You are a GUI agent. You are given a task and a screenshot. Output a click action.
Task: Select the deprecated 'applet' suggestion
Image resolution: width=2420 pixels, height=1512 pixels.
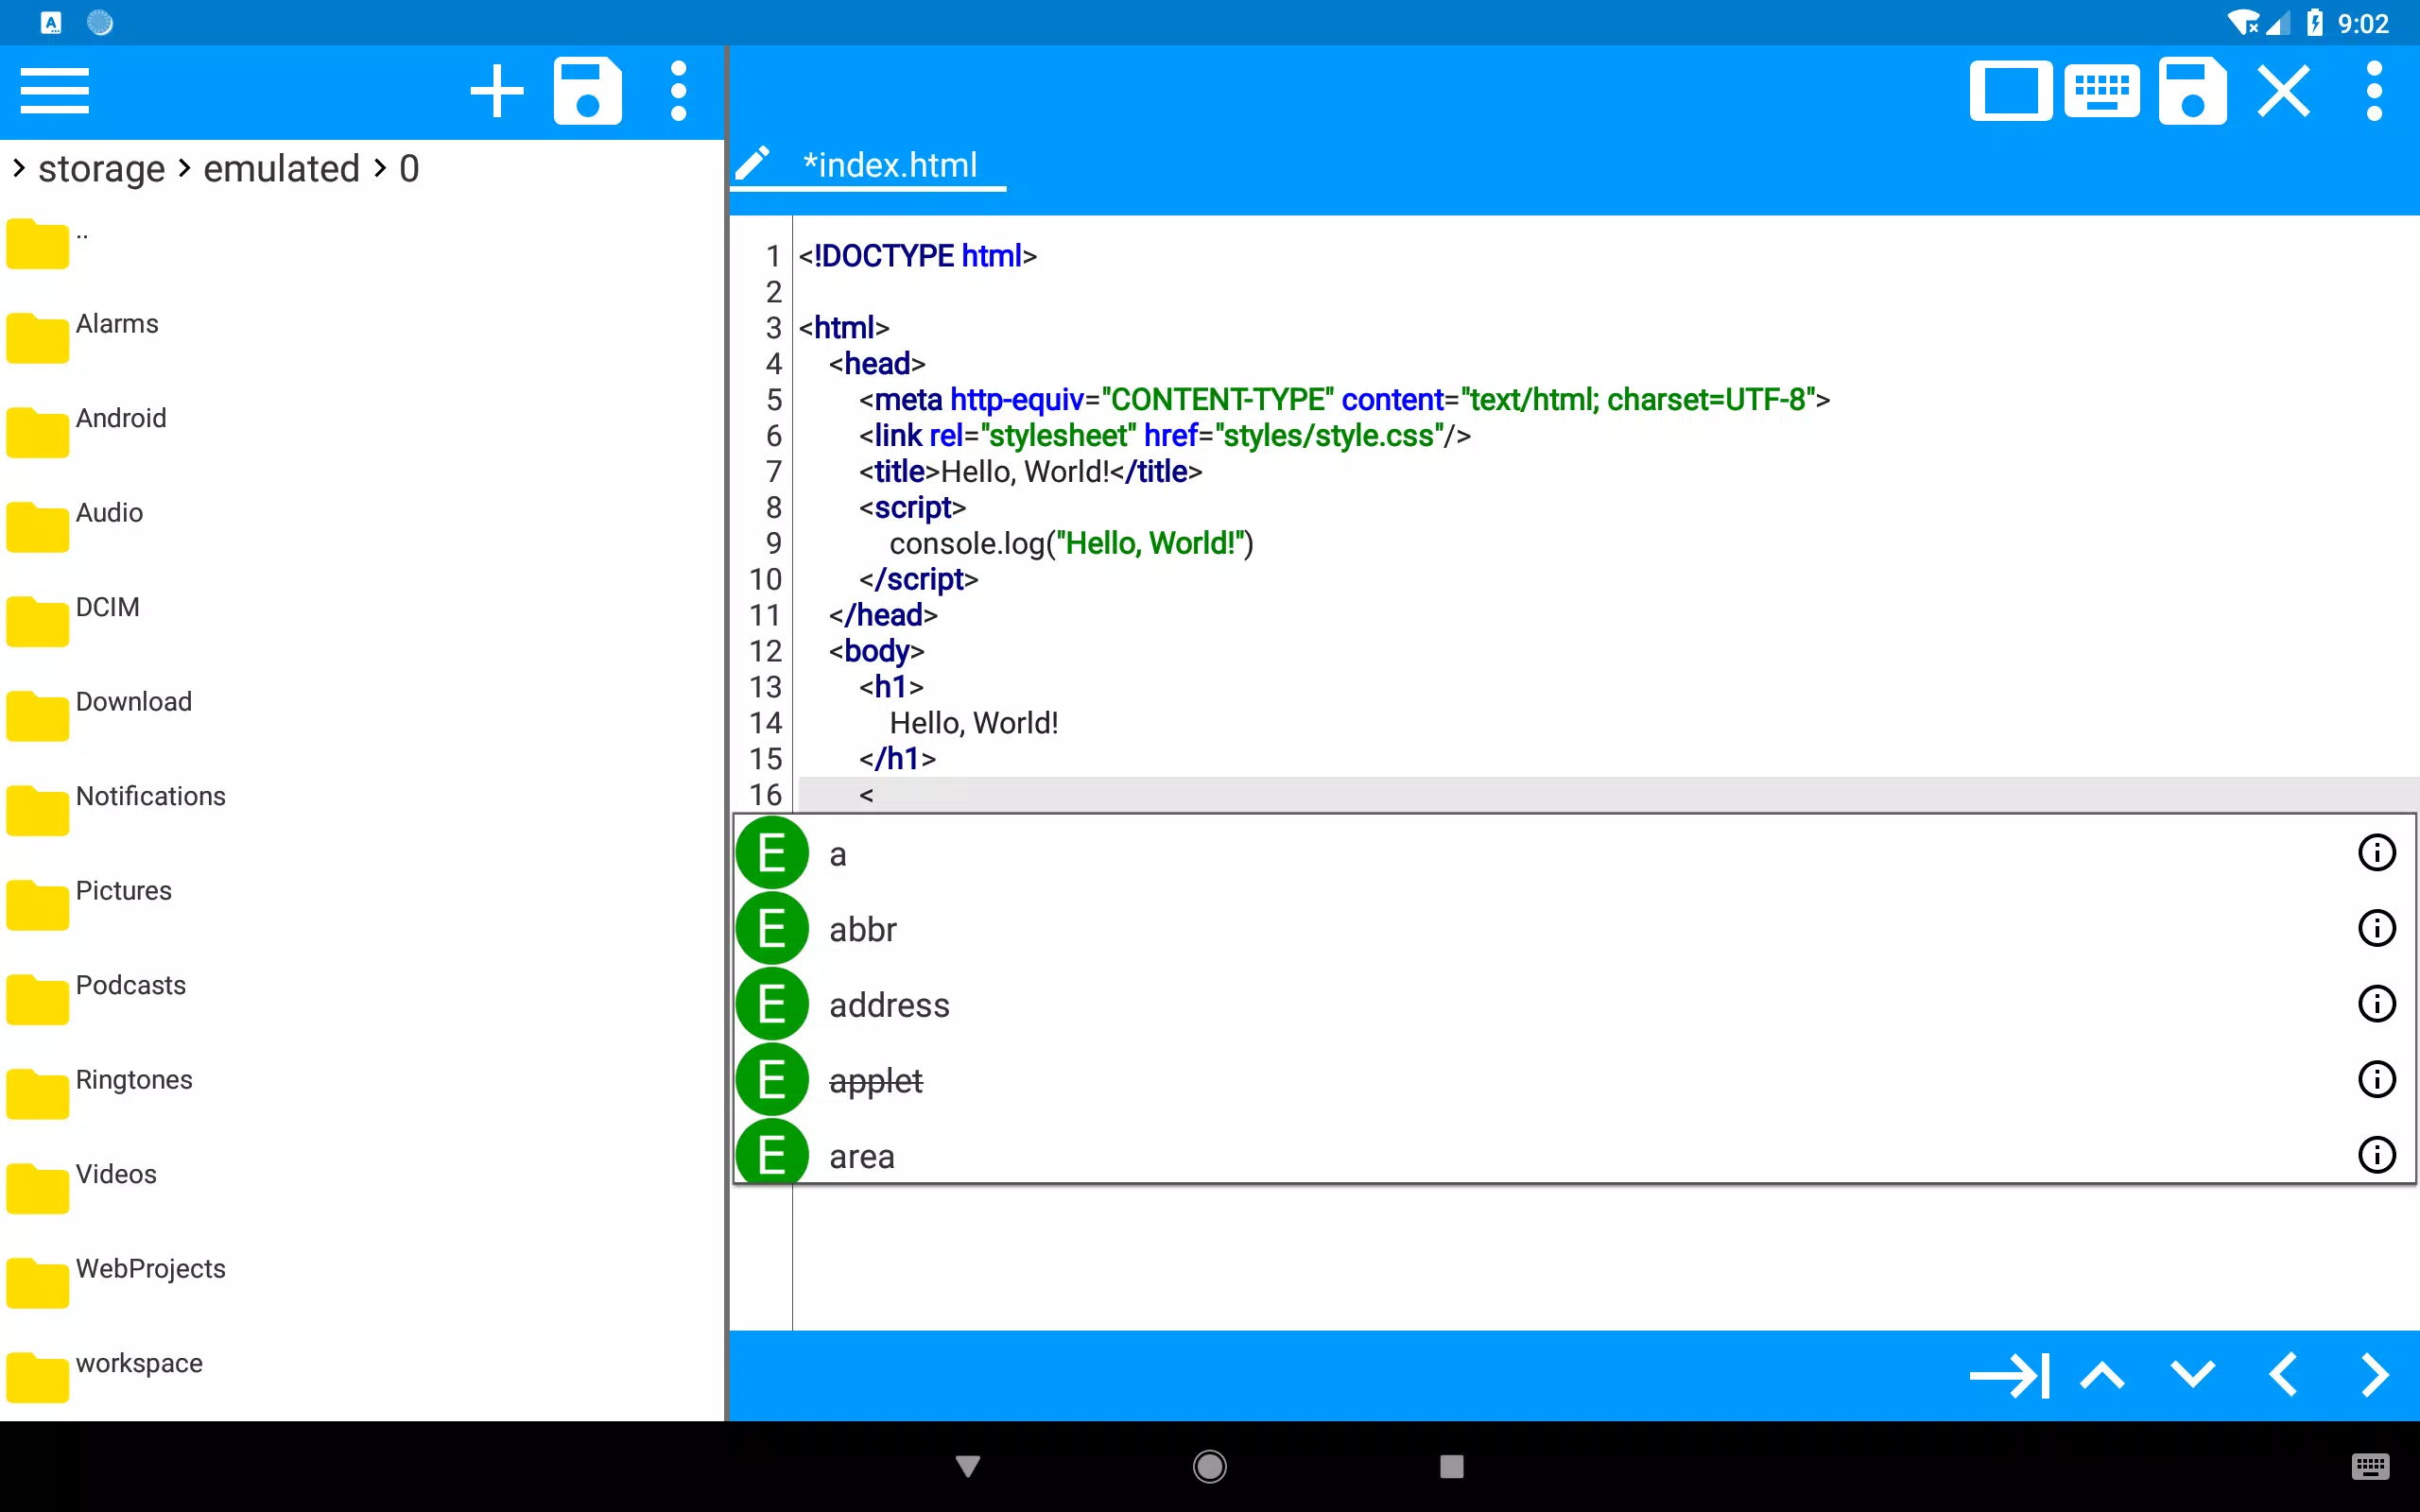[x=1575, y=1080]
